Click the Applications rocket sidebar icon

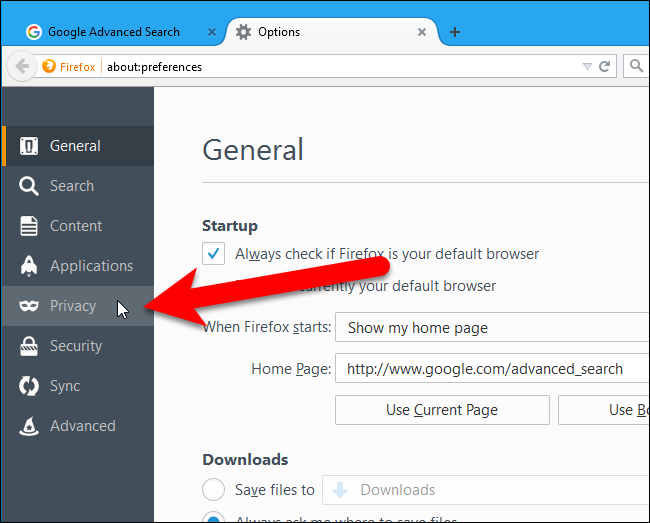coord(29,266)
